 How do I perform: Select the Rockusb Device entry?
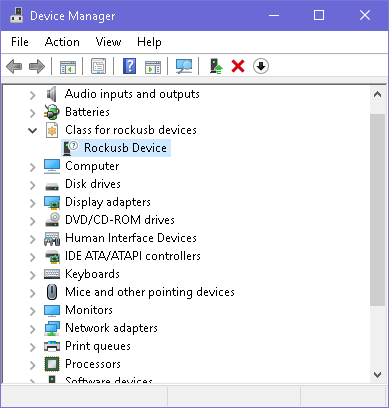(x=125, y=148)
